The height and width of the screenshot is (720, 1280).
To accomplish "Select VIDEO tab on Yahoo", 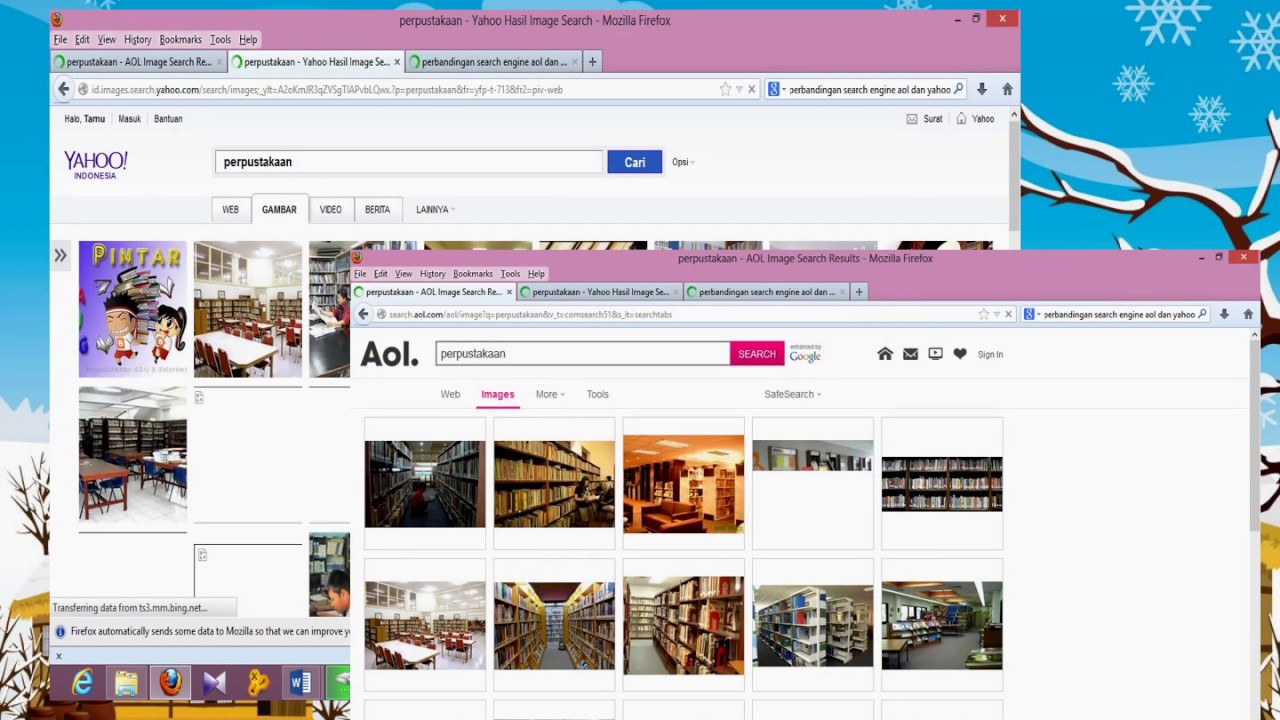I will (x=331, y=210).
